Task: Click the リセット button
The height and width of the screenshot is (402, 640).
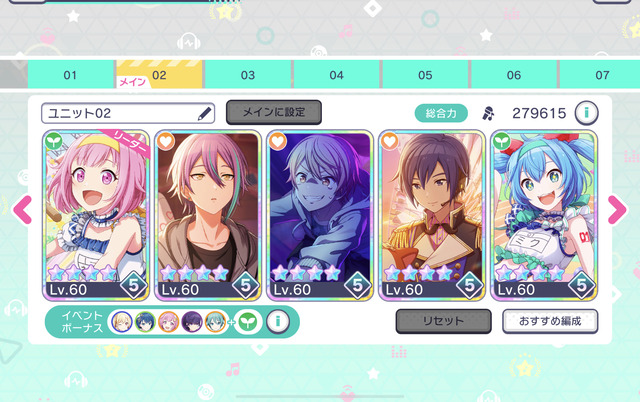Action: (x=443, y=321)
